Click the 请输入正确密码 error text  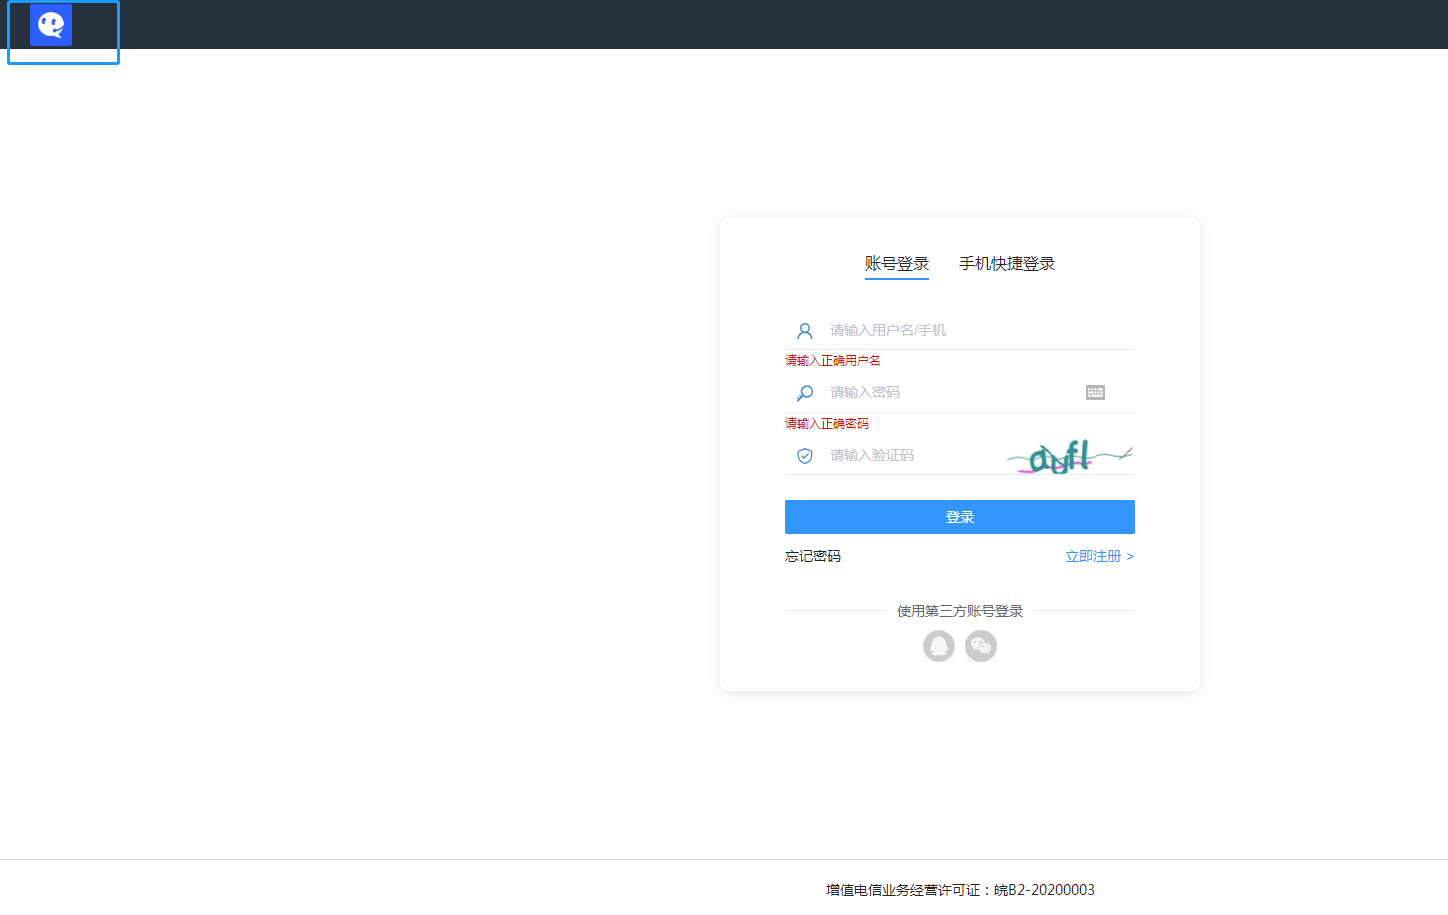coord(827,424)
